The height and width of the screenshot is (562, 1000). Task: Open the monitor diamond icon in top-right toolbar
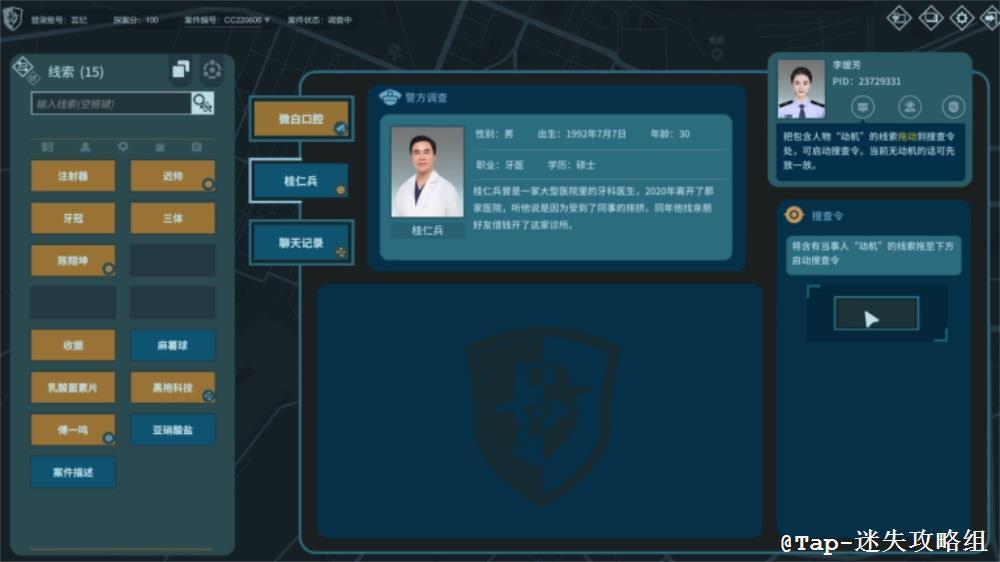(930, 17)
